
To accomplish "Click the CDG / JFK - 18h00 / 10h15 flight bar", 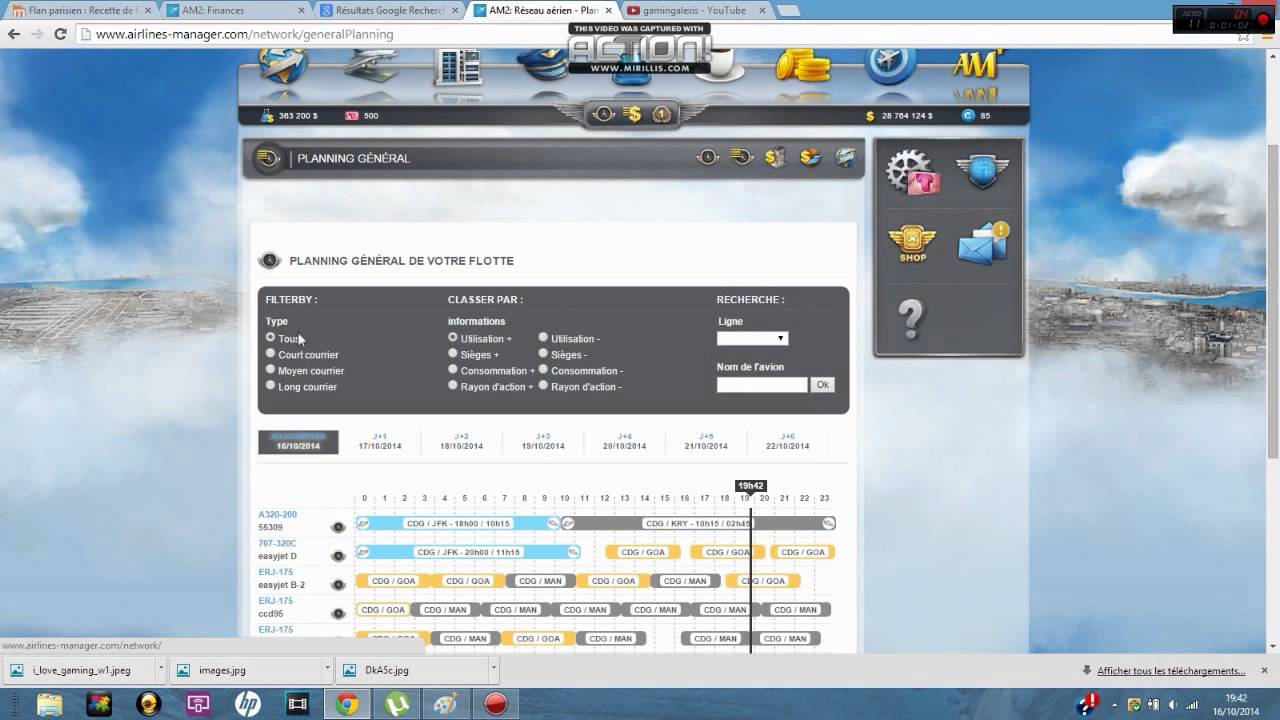I will [458, 523].
